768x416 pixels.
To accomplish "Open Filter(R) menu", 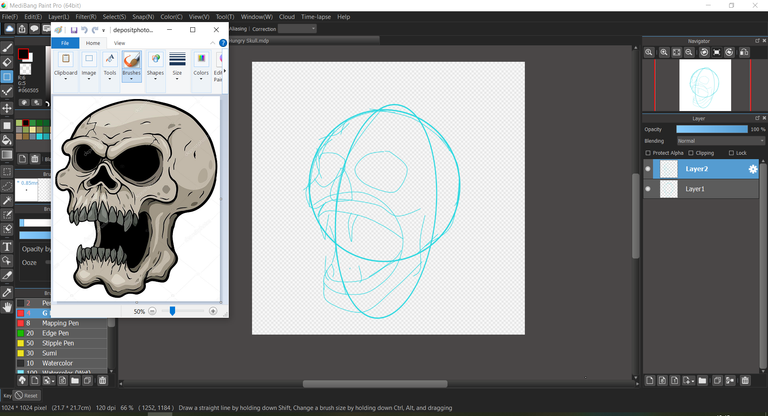I will 86,17.
